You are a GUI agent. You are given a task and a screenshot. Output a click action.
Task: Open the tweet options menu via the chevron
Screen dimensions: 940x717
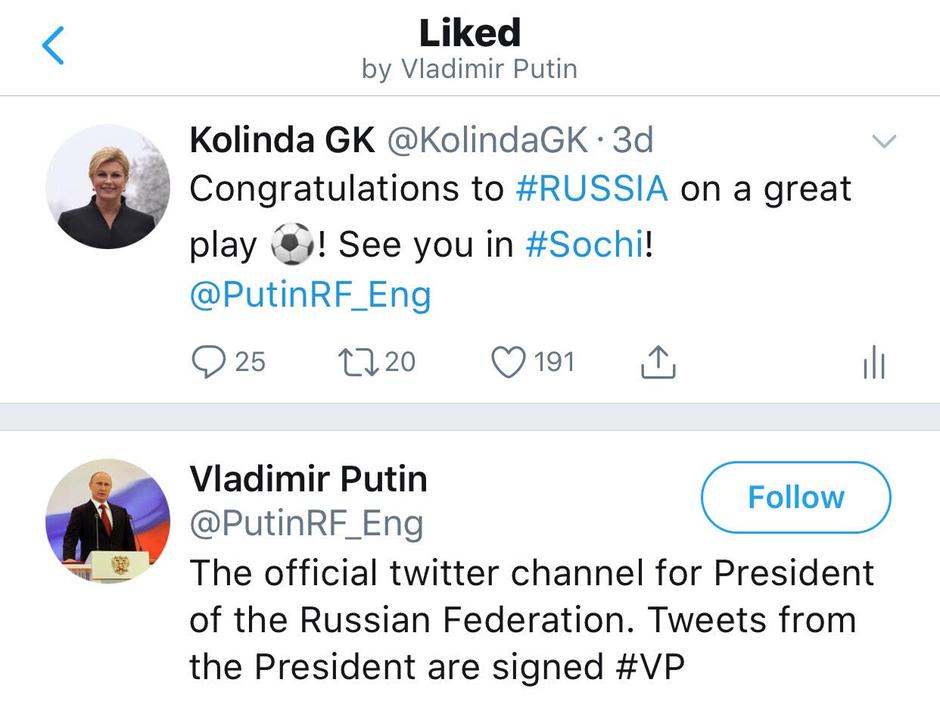click(x=884, y=140)
